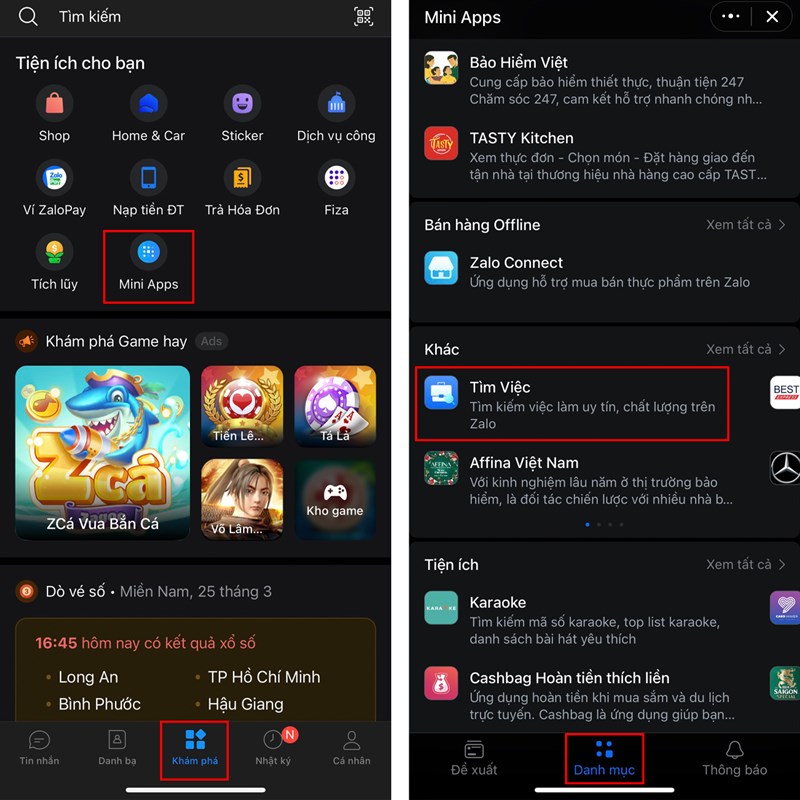Open the three-dot more options menu
The height and width of the screenshot is (800, 800).
point(730,16)
